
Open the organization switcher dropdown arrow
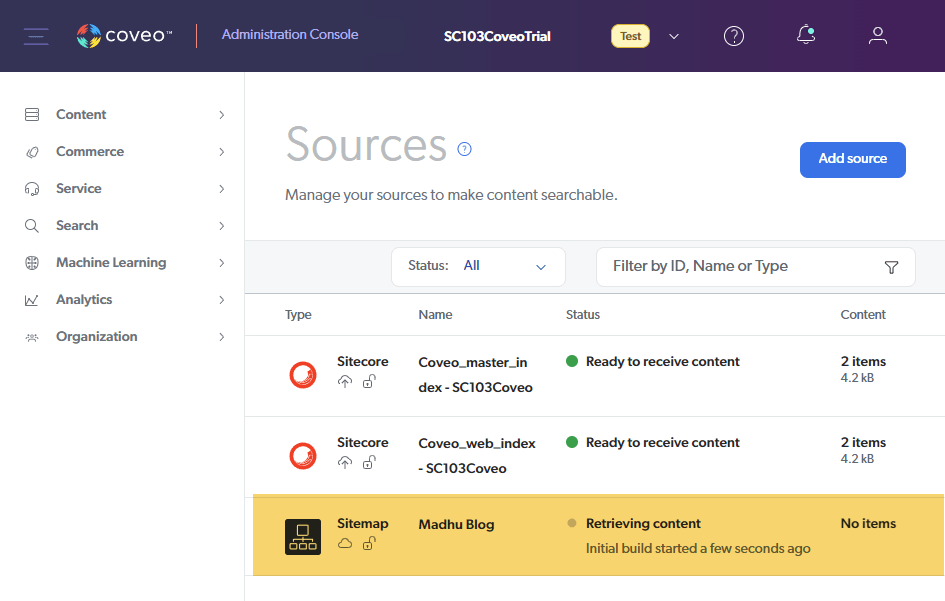coord(674,37)
